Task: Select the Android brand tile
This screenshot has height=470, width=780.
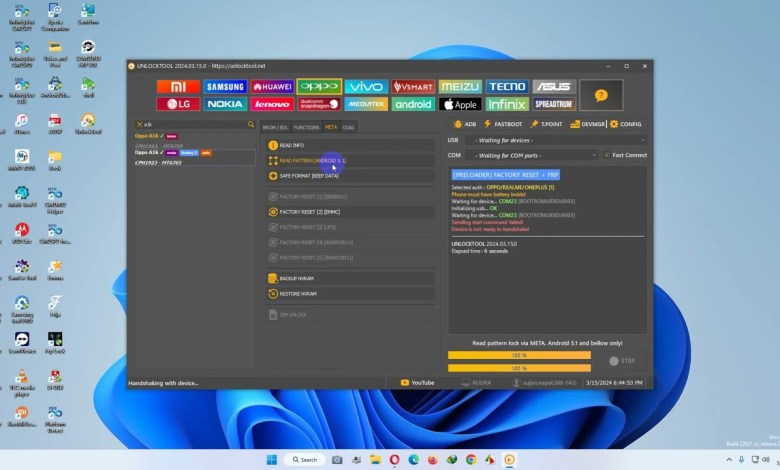Action: click(413, 104)
